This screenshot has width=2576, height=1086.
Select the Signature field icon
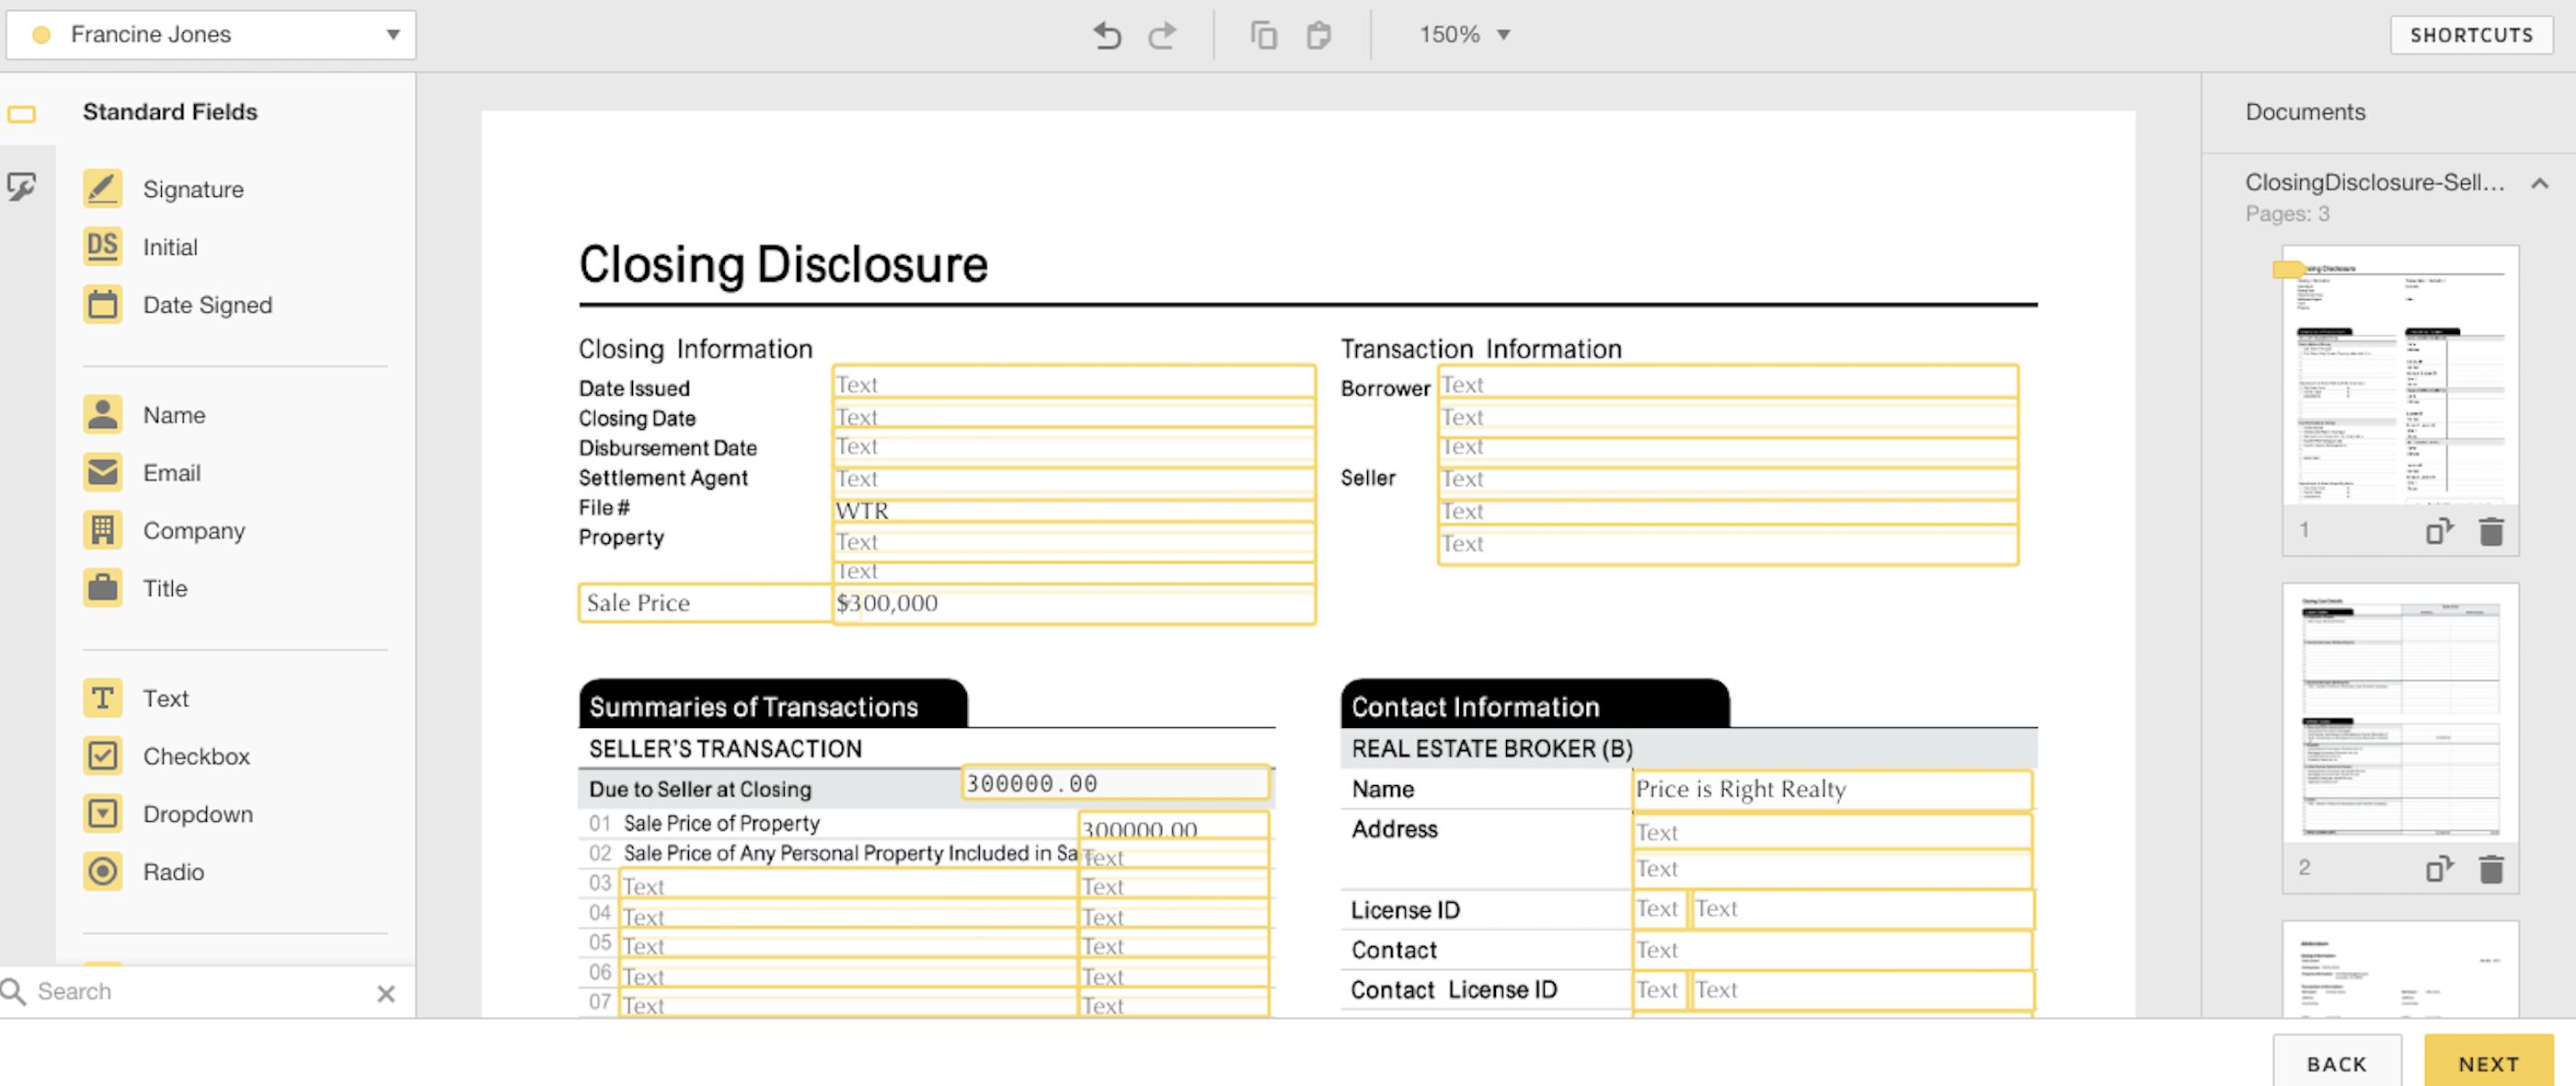[x=102, y=189]
